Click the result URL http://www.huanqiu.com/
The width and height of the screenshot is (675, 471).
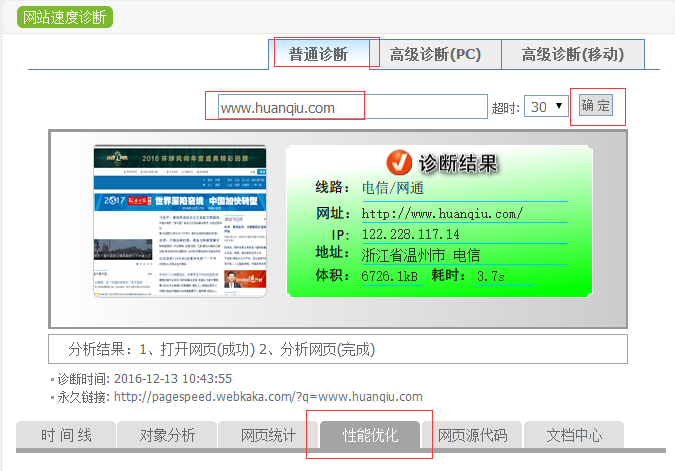[x=442, y=213]
